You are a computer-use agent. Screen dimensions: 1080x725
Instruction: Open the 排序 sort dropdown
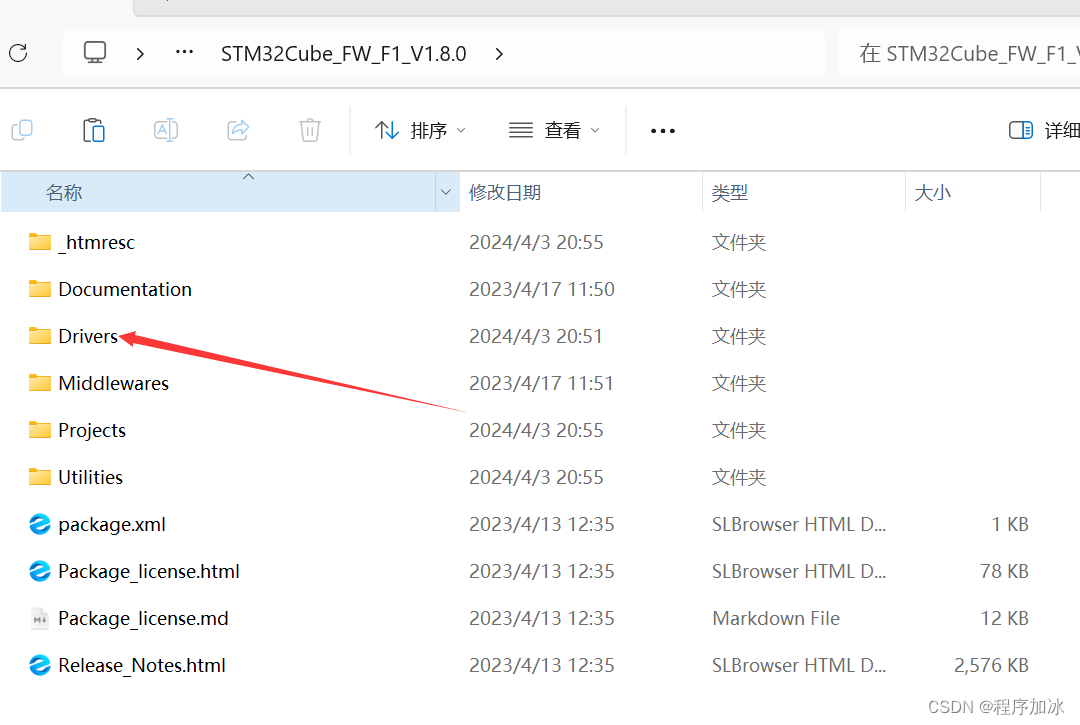coord(420,130)
